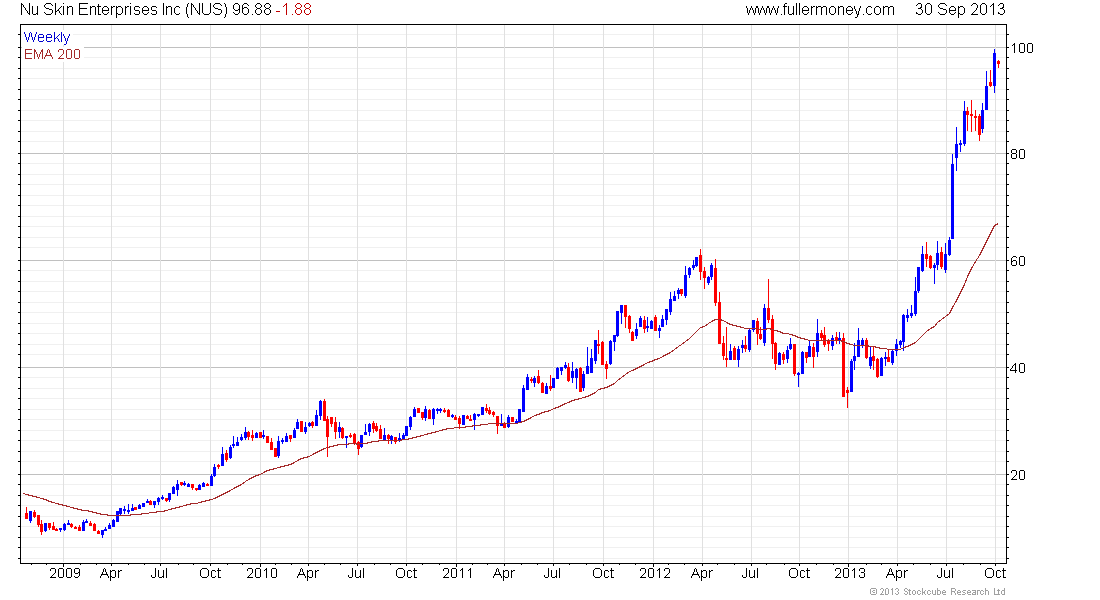Click the x-axis year label 2012

[655, 573]
